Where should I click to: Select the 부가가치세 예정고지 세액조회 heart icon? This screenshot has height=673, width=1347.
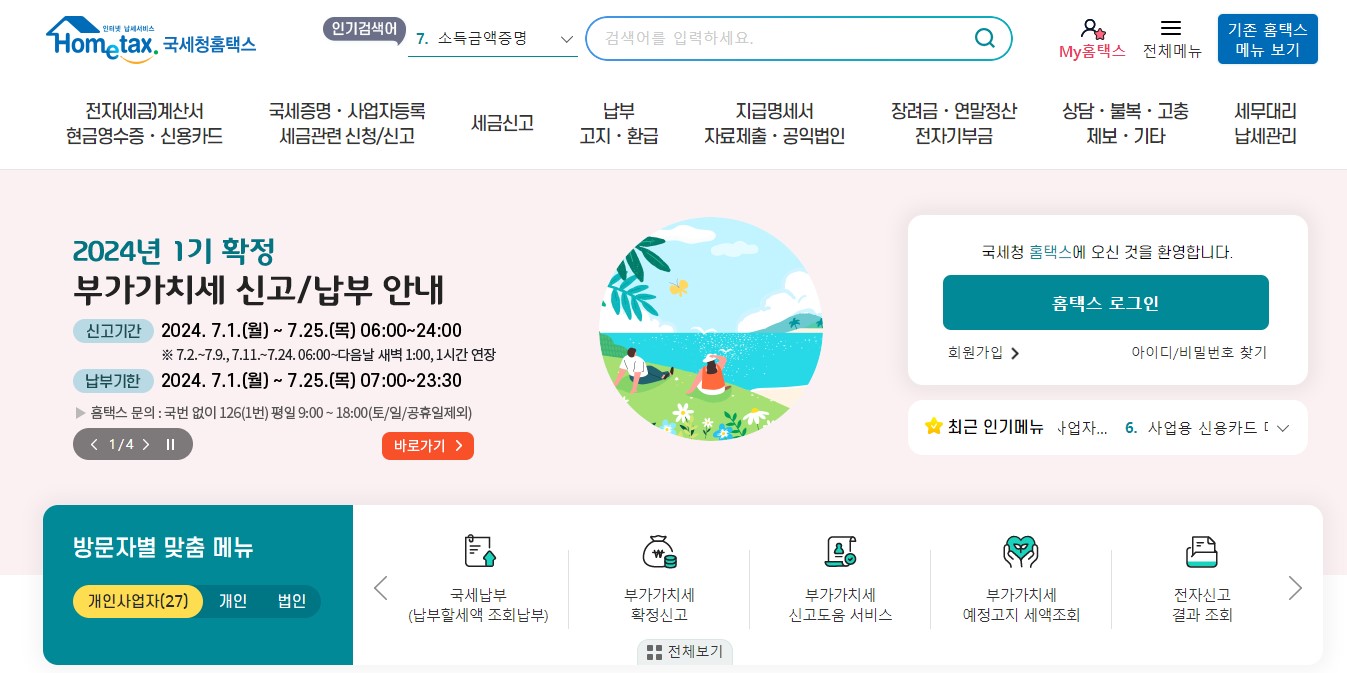click(x=1020, y=551)
